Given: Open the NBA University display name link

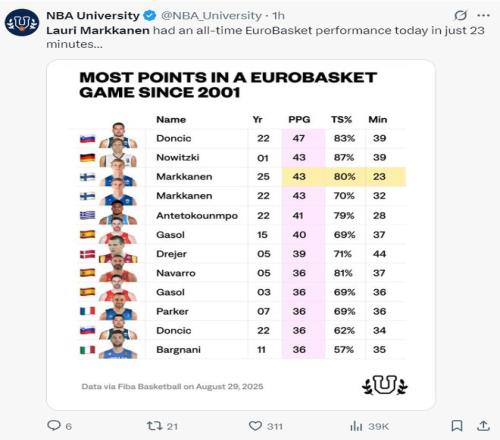Looking at the screenshot, I should pos(93,15).
